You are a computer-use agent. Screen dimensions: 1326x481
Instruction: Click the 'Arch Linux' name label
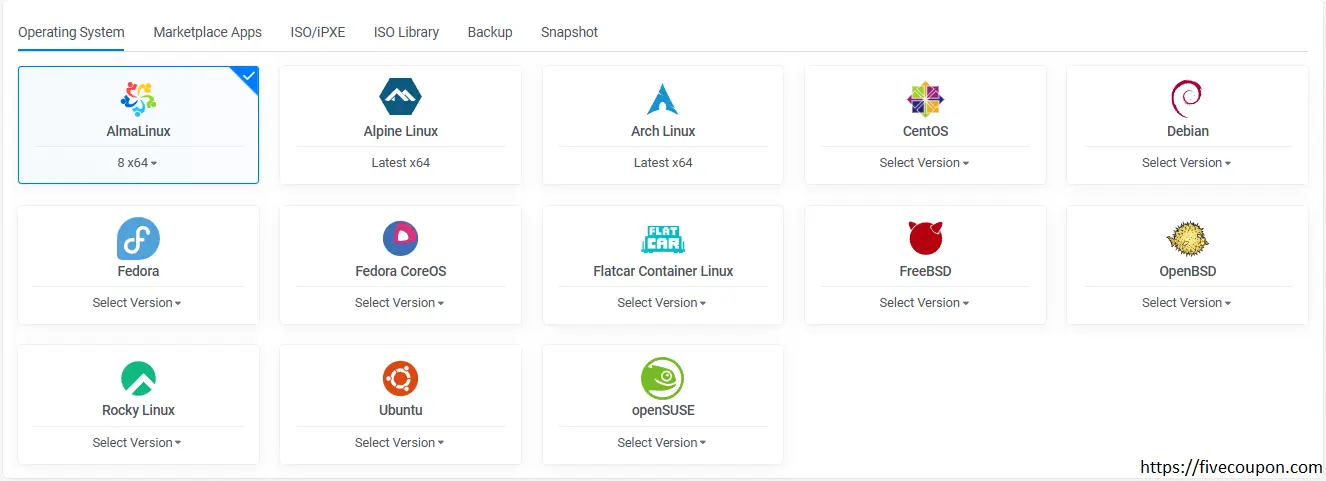pyautogui.click(x=663, y=131)
